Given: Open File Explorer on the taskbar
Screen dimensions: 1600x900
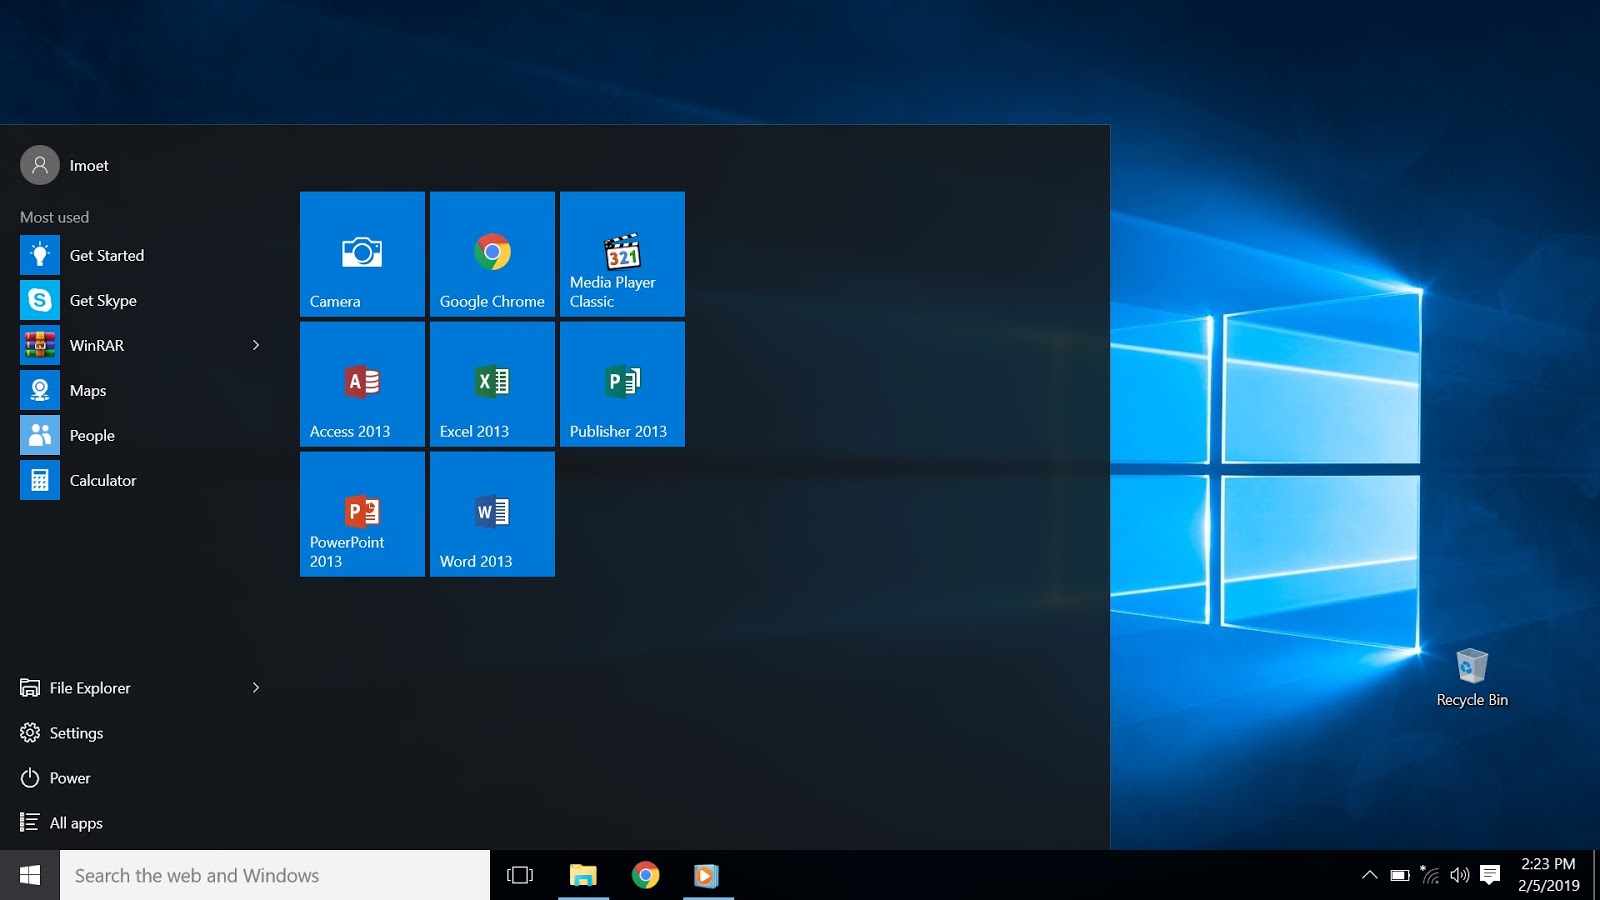Looking at the screenshot, I should [583, 875].
